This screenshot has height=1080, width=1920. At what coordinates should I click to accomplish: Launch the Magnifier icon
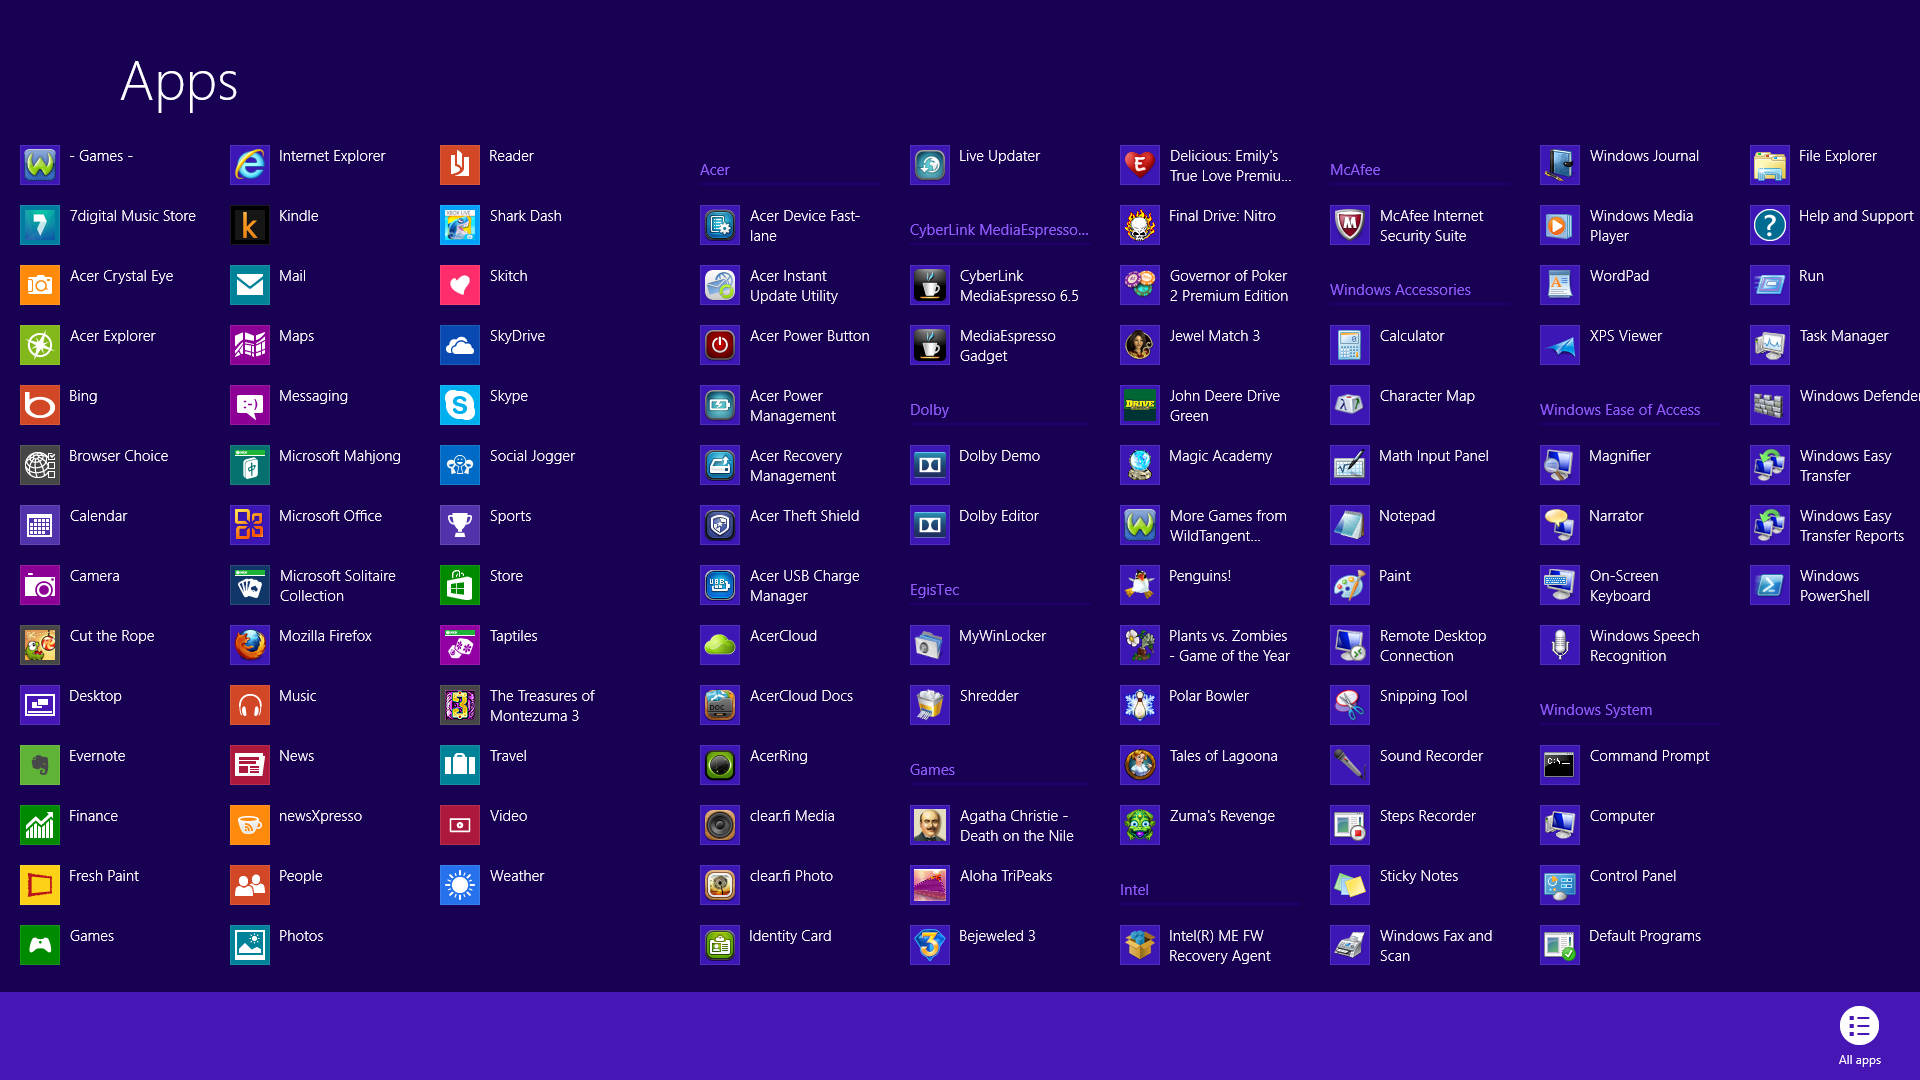(1560, 465)
